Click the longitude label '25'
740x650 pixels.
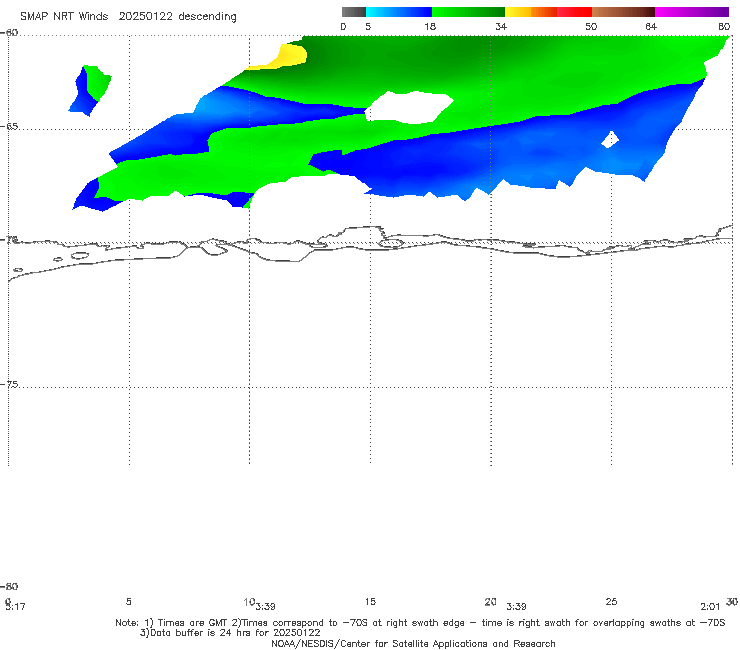point(611,601)
